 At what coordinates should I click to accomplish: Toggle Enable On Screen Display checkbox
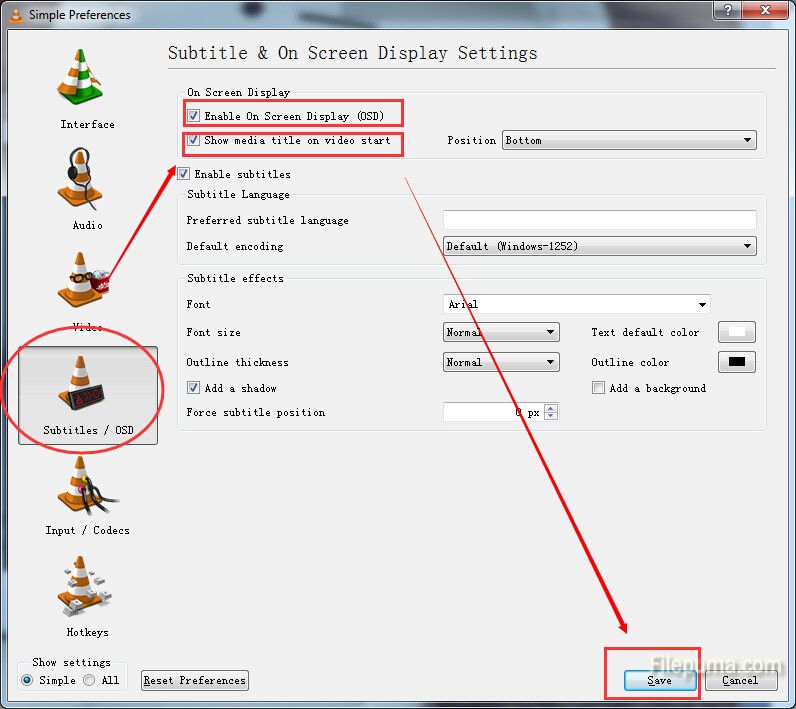194,116
